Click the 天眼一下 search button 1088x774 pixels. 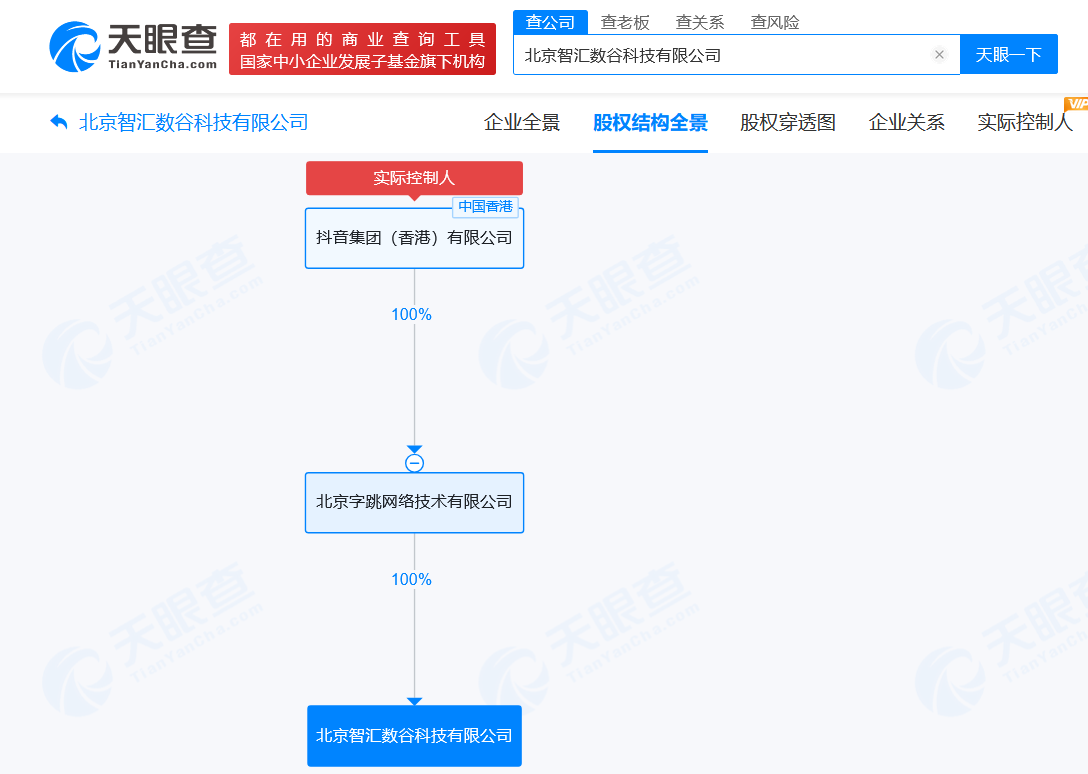1008,55
